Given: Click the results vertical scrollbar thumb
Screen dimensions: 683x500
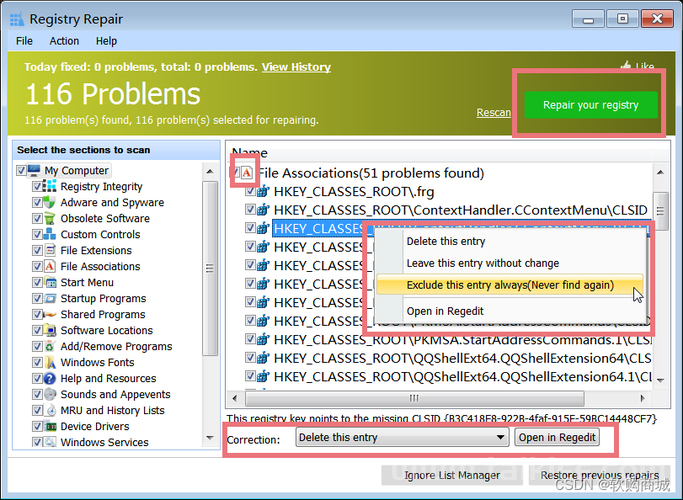Looking at the screenshot, I should pos(660,211).
